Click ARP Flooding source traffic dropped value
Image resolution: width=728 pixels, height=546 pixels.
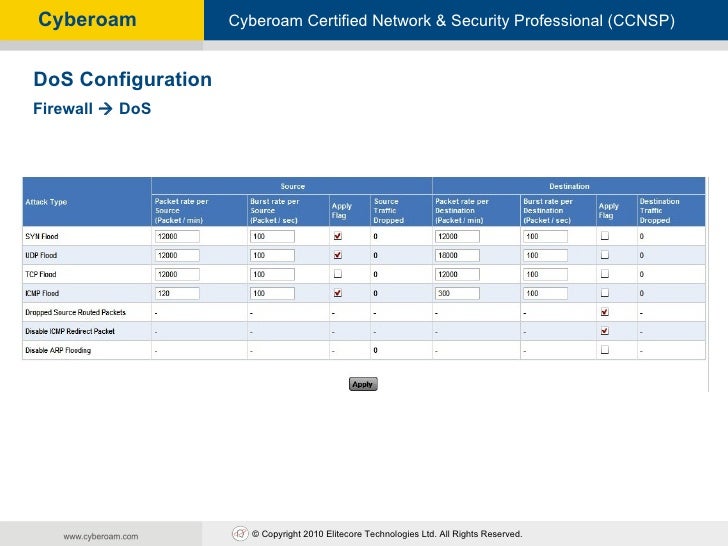click(375, 351)
